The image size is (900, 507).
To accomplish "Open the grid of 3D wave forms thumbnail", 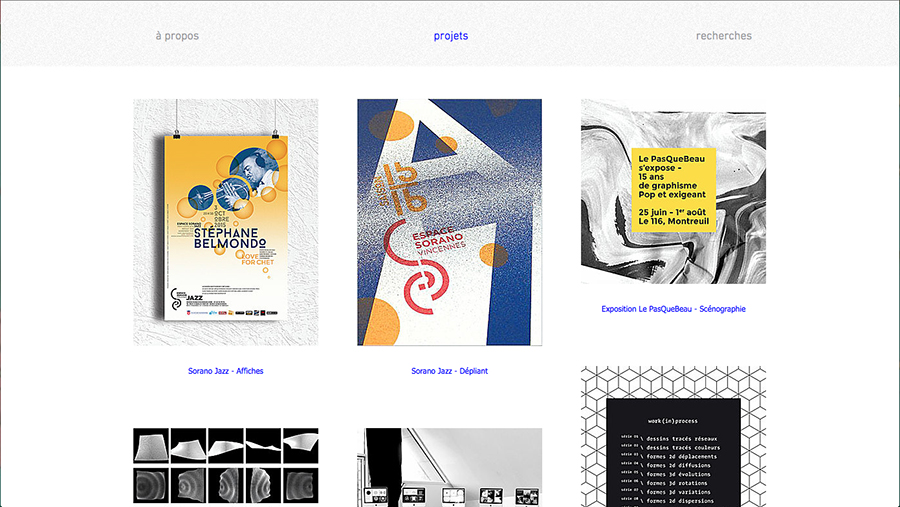I will click(x=226, y=466).
